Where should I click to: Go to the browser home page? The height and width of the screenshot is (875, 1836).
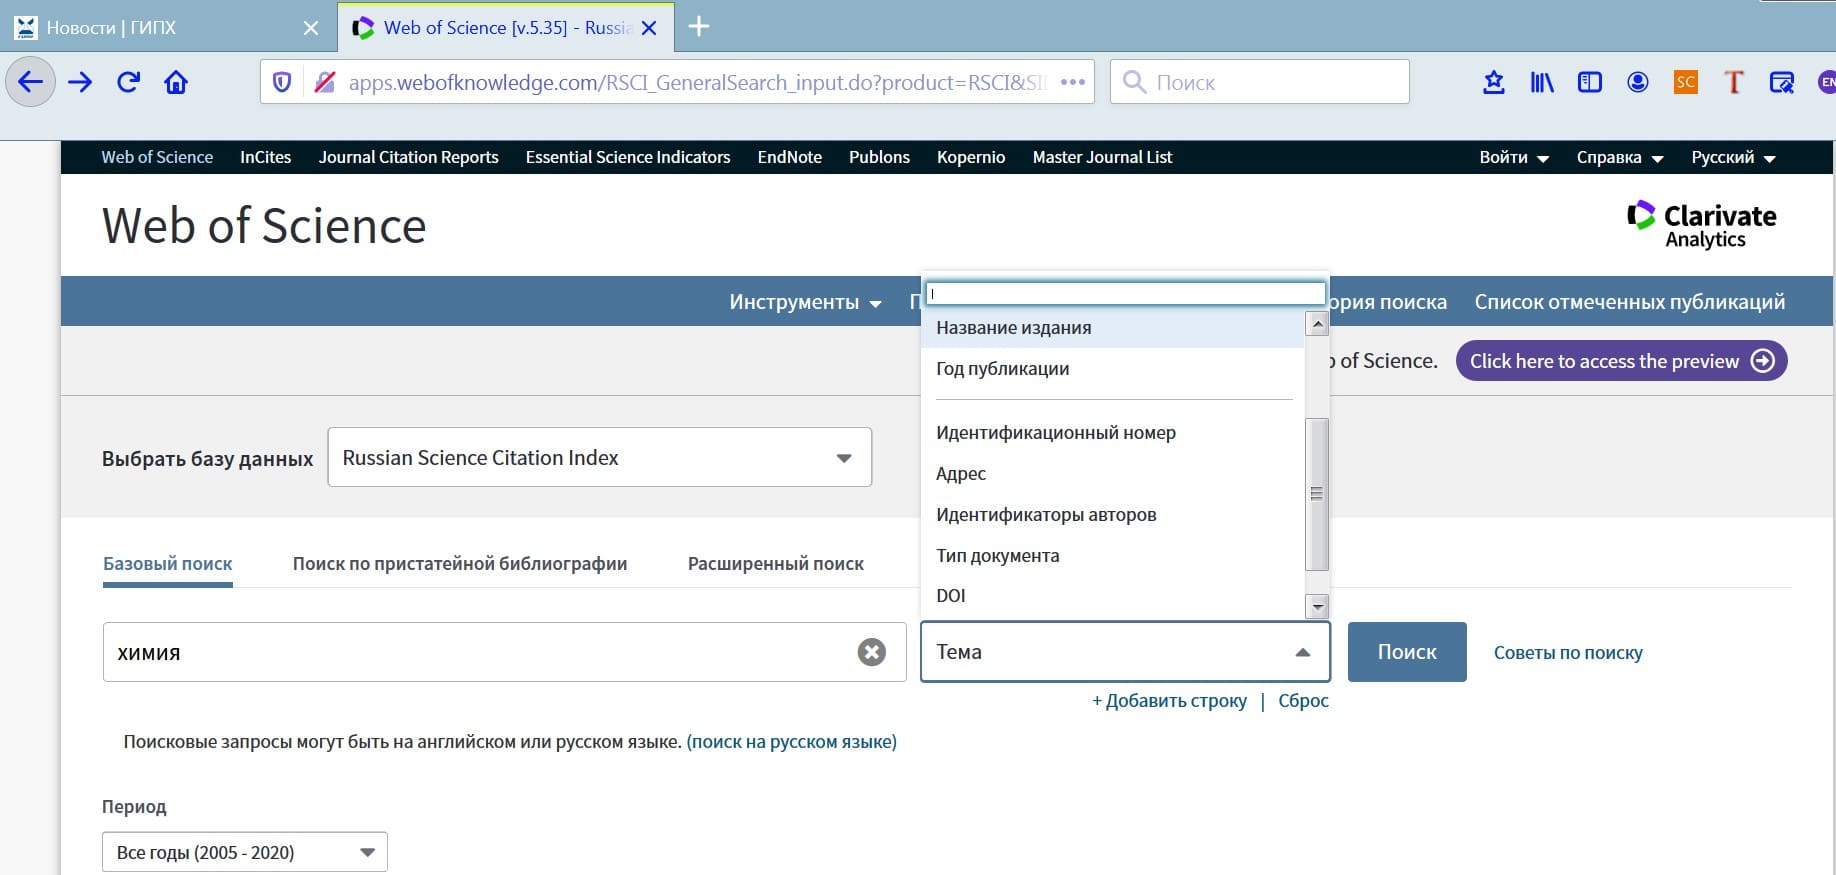coord(176,82)
